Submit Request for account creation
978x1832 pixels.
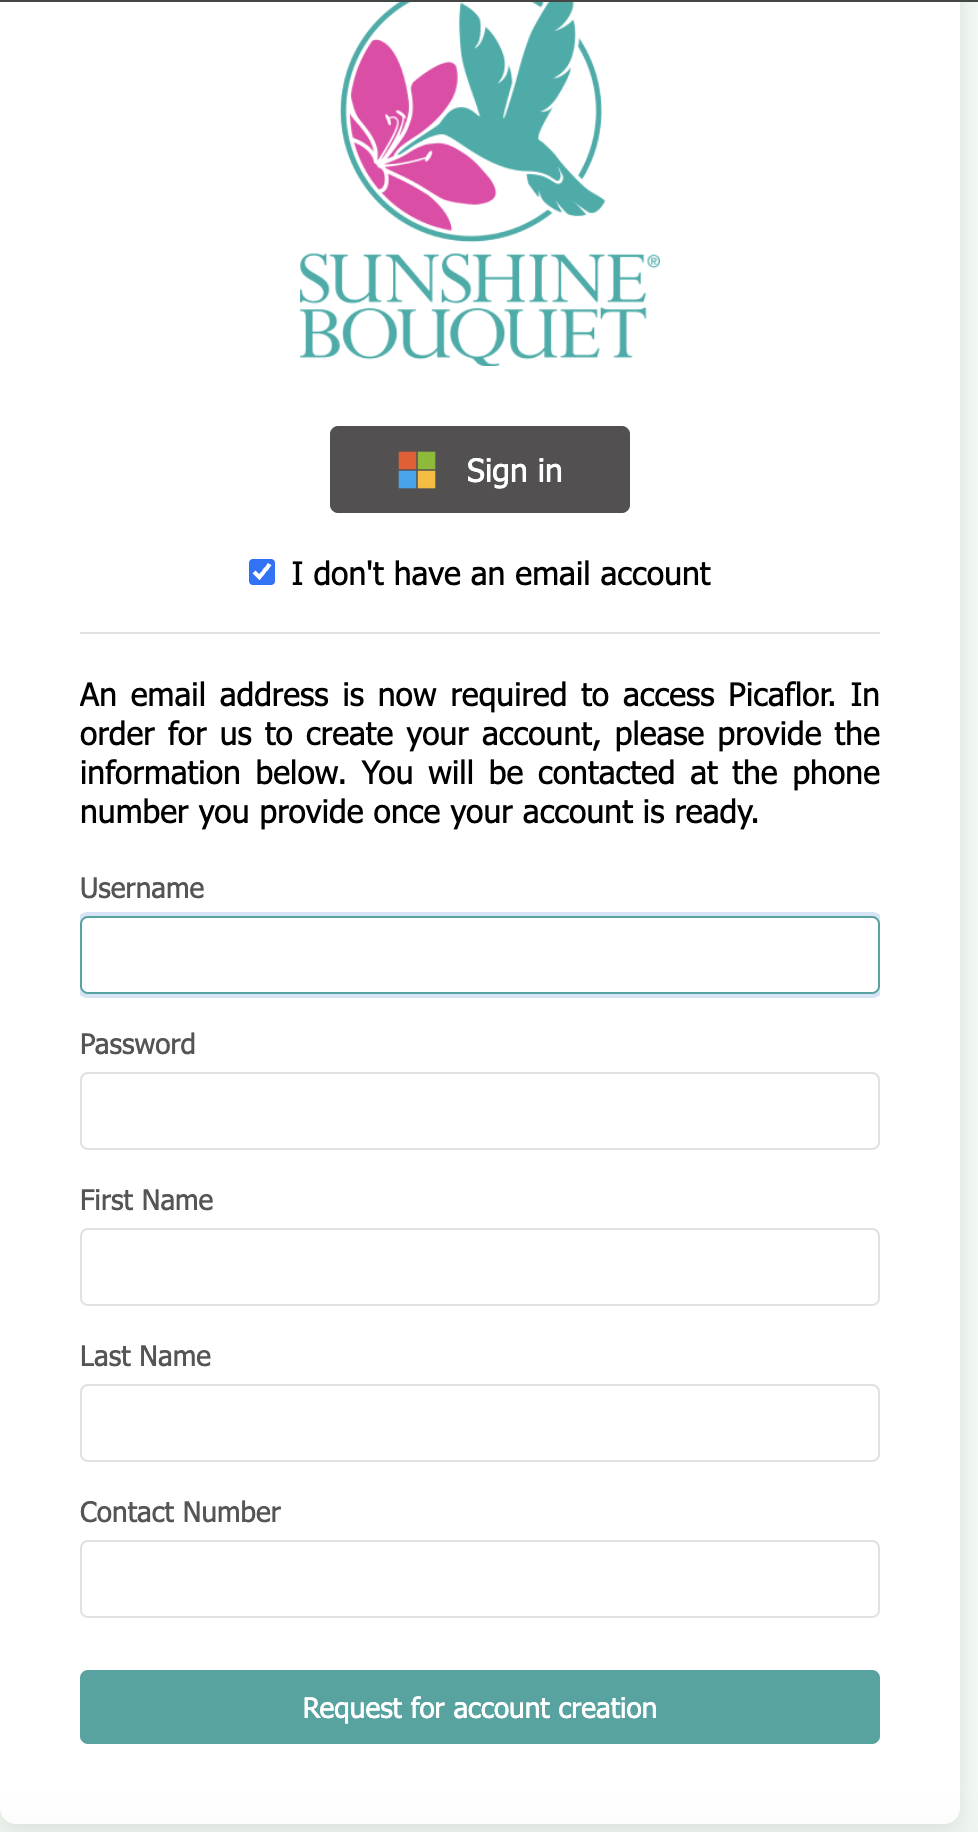(x=480, y=1707)
